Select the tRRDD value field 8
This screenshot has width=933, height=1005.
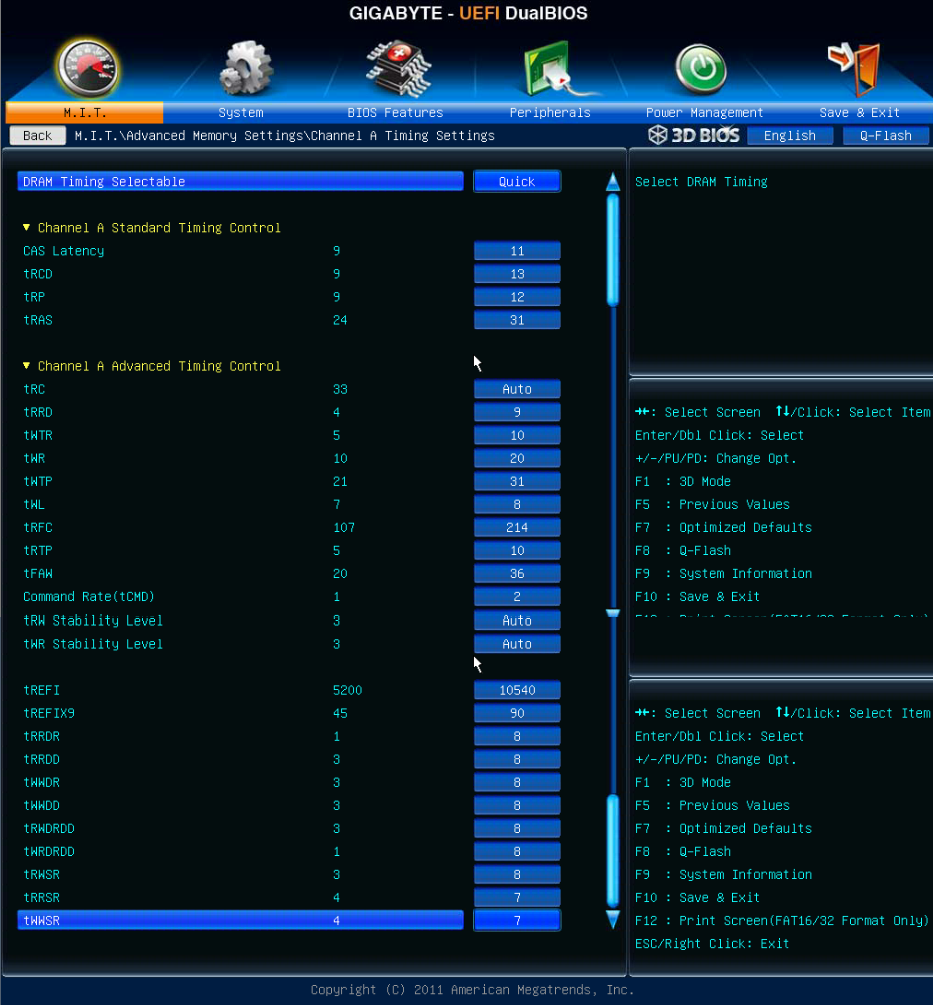click(x=517, y=759)
